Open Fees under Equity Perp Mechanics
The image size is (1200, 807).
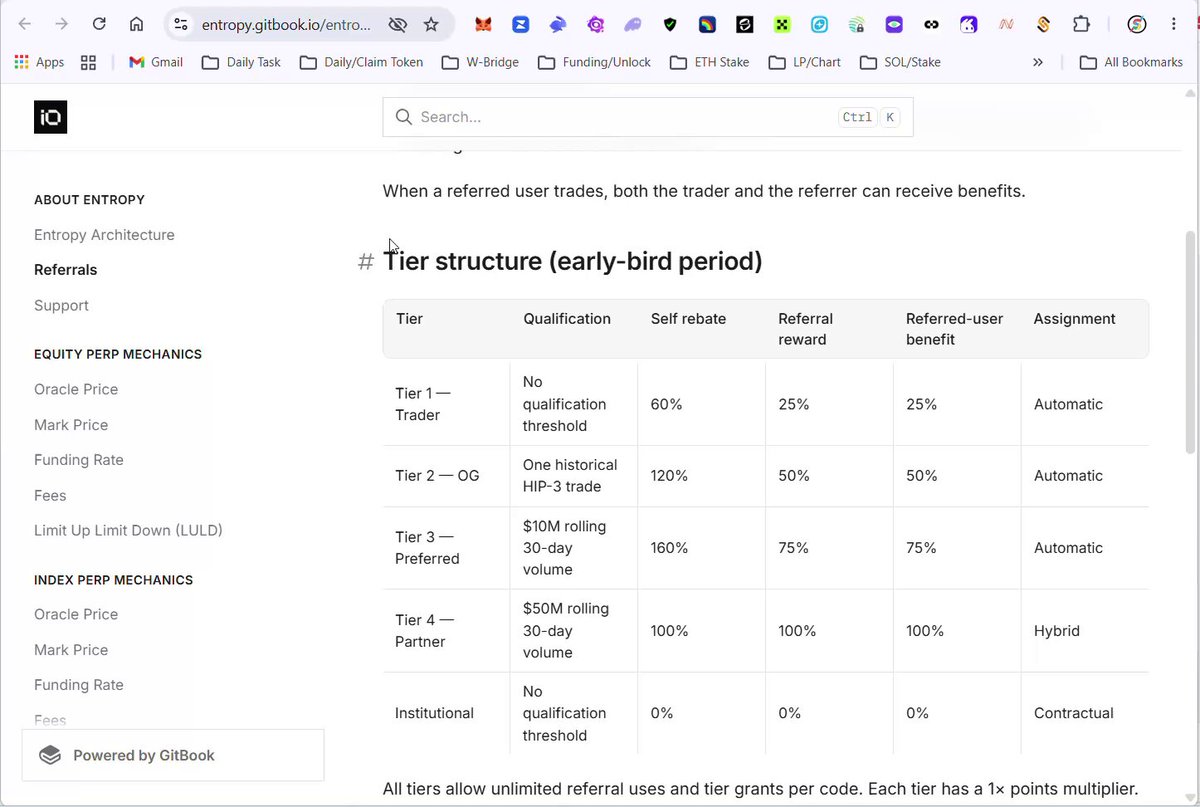click(x=50, y=495)
